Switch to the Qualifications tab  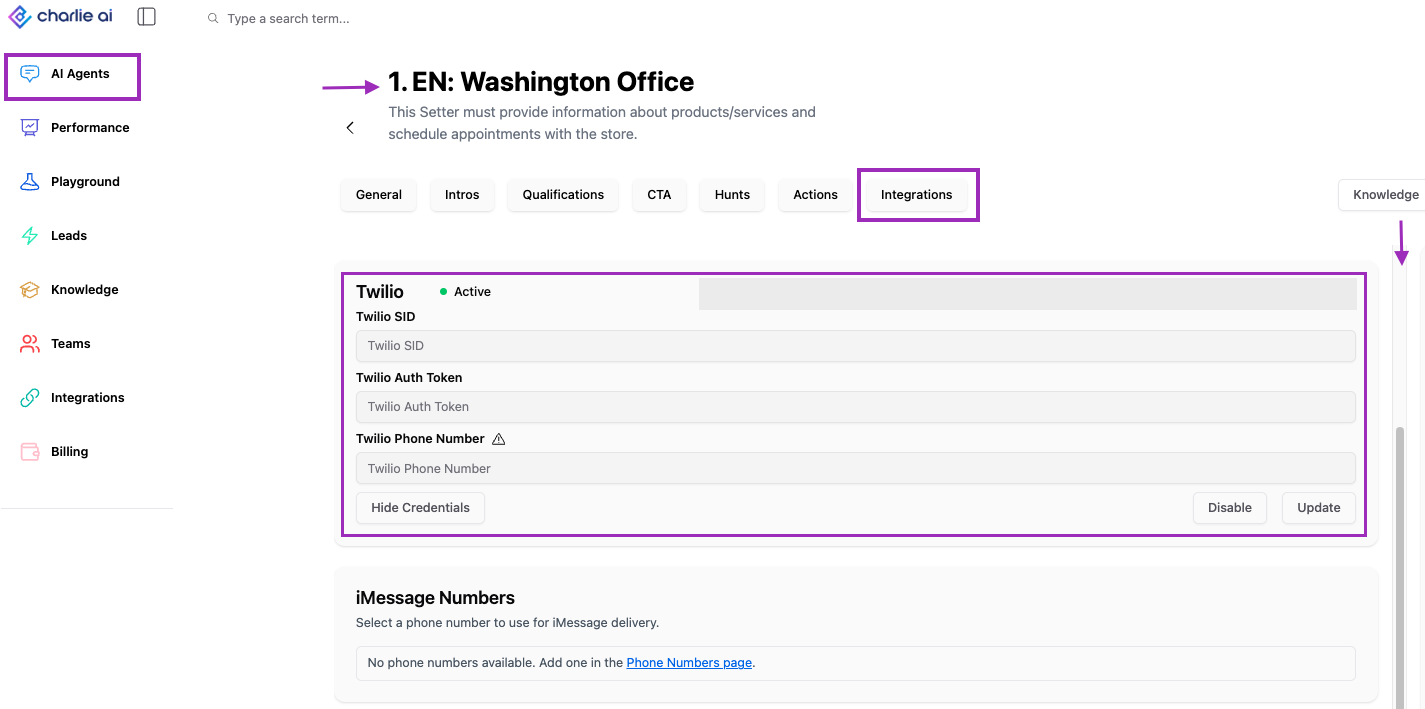[x=563, y=195]
